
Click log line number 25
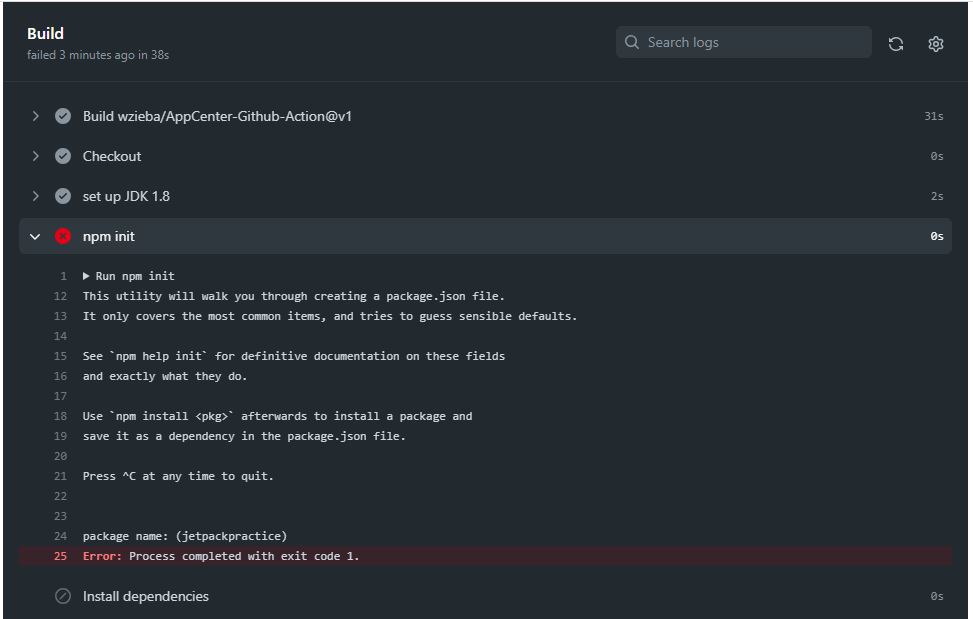(x=61, y=556)
